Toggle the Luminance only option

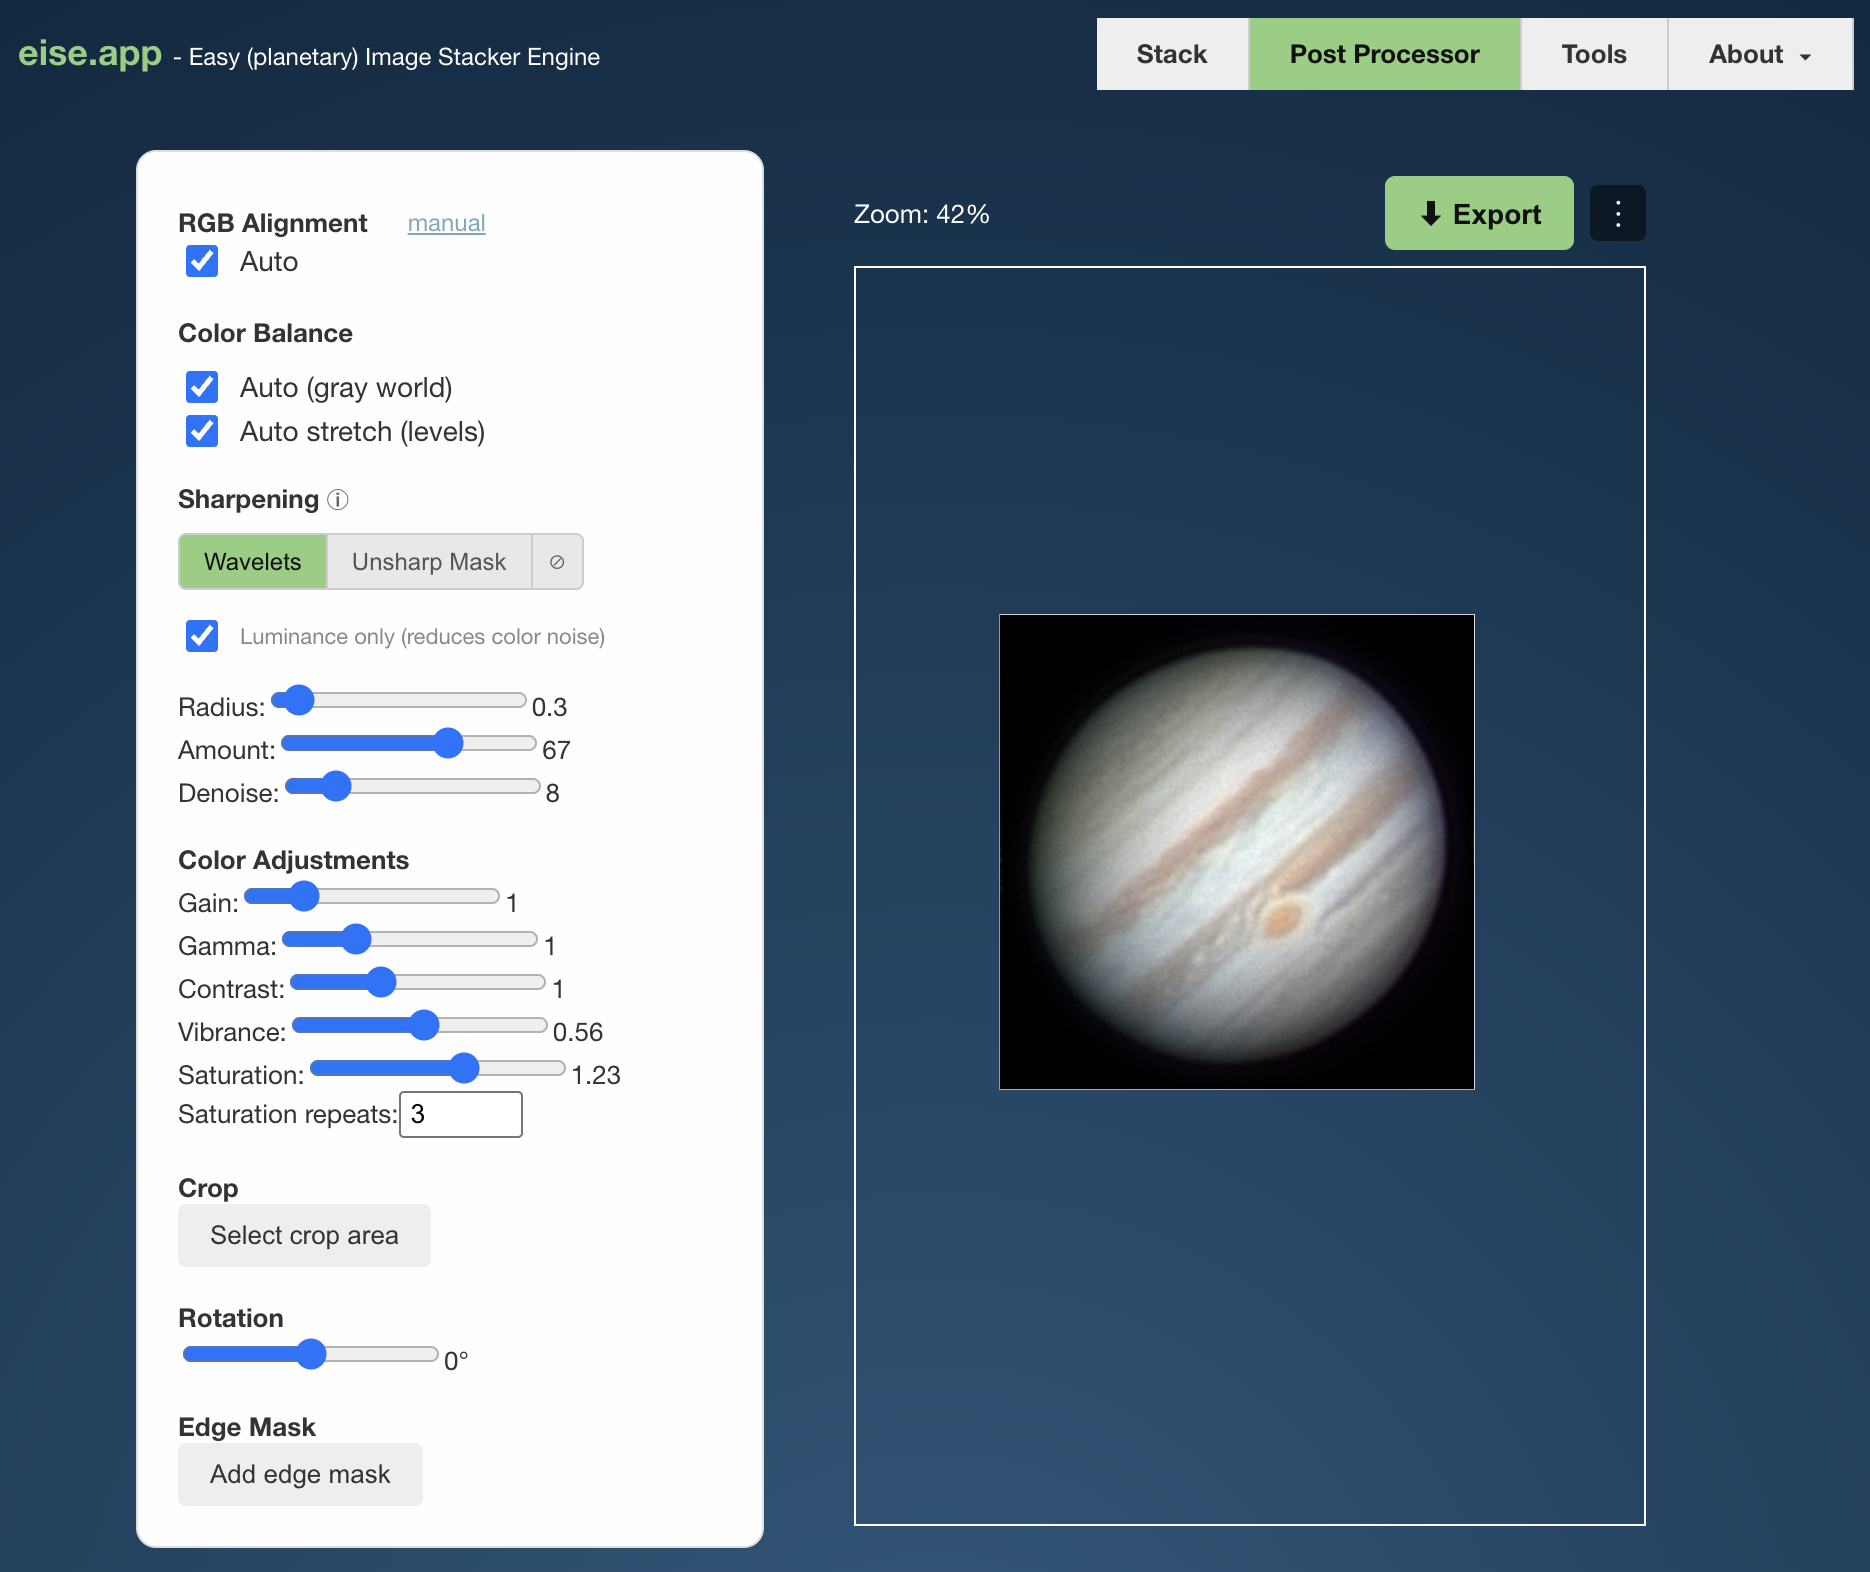(201, 636)
